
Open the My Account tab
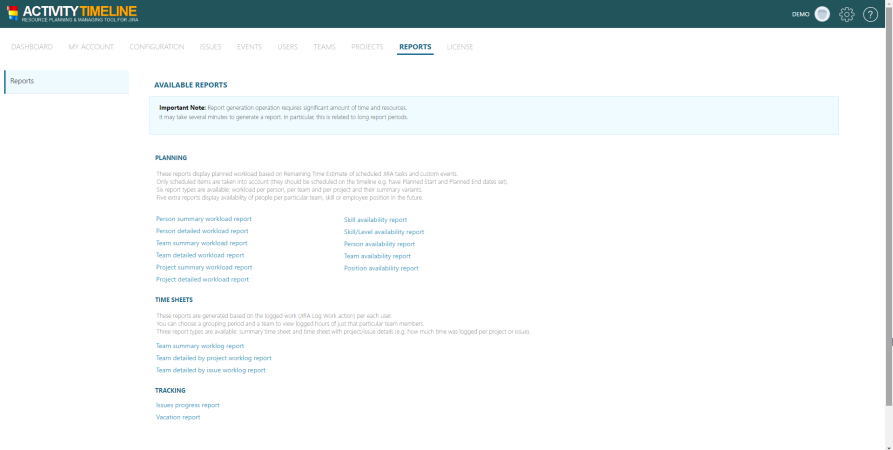pyautogui.click(x=91, y=47)
